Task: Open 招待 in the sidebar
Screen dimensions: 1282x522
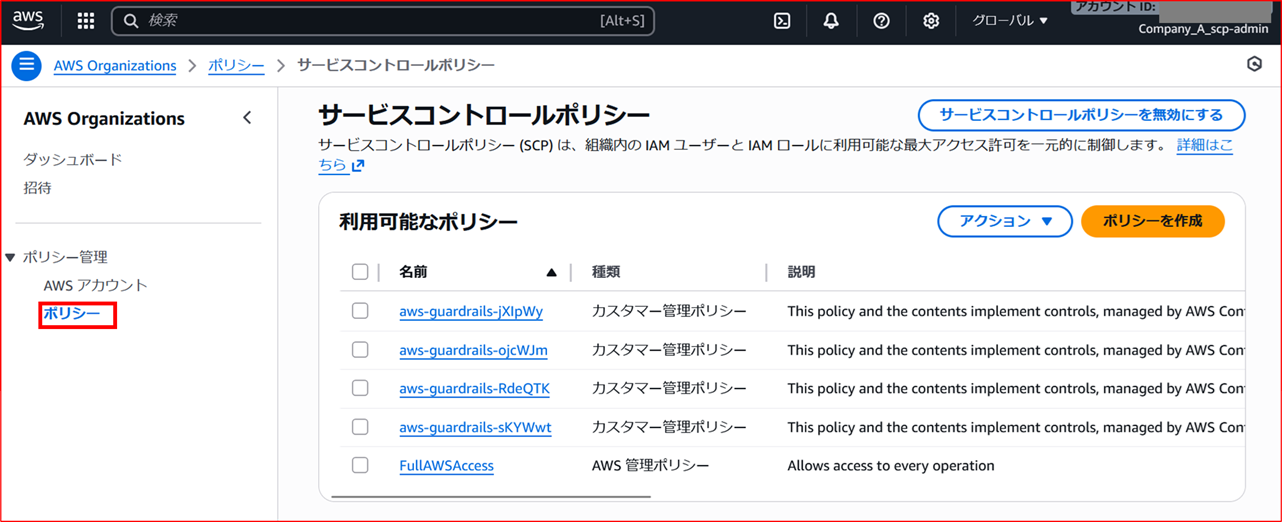Action: point(38,188)
